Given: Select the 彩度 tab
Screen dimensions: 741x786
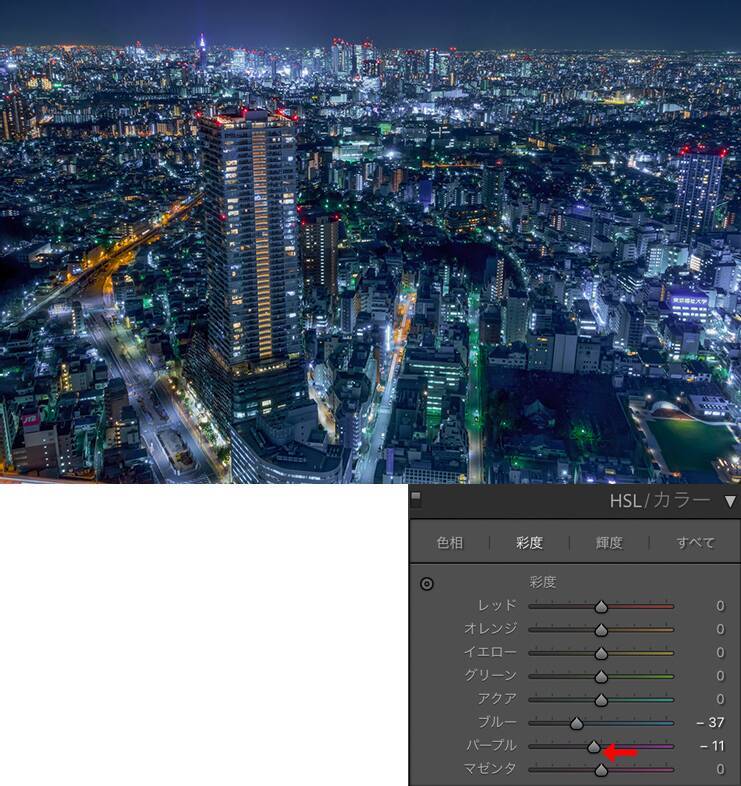Looking at the screenshot, I should 529,543.
